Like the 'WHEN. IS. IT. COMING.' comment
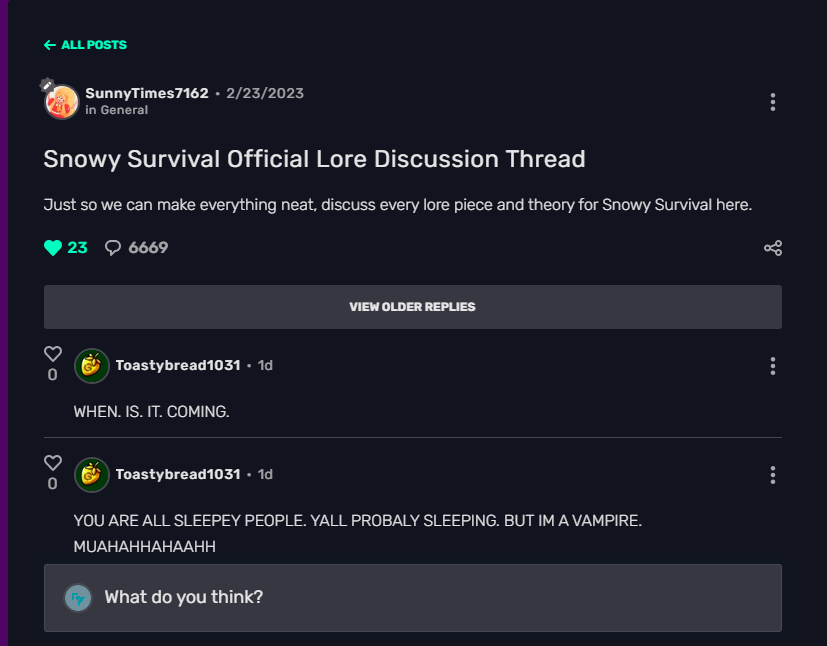 point(52,352)
